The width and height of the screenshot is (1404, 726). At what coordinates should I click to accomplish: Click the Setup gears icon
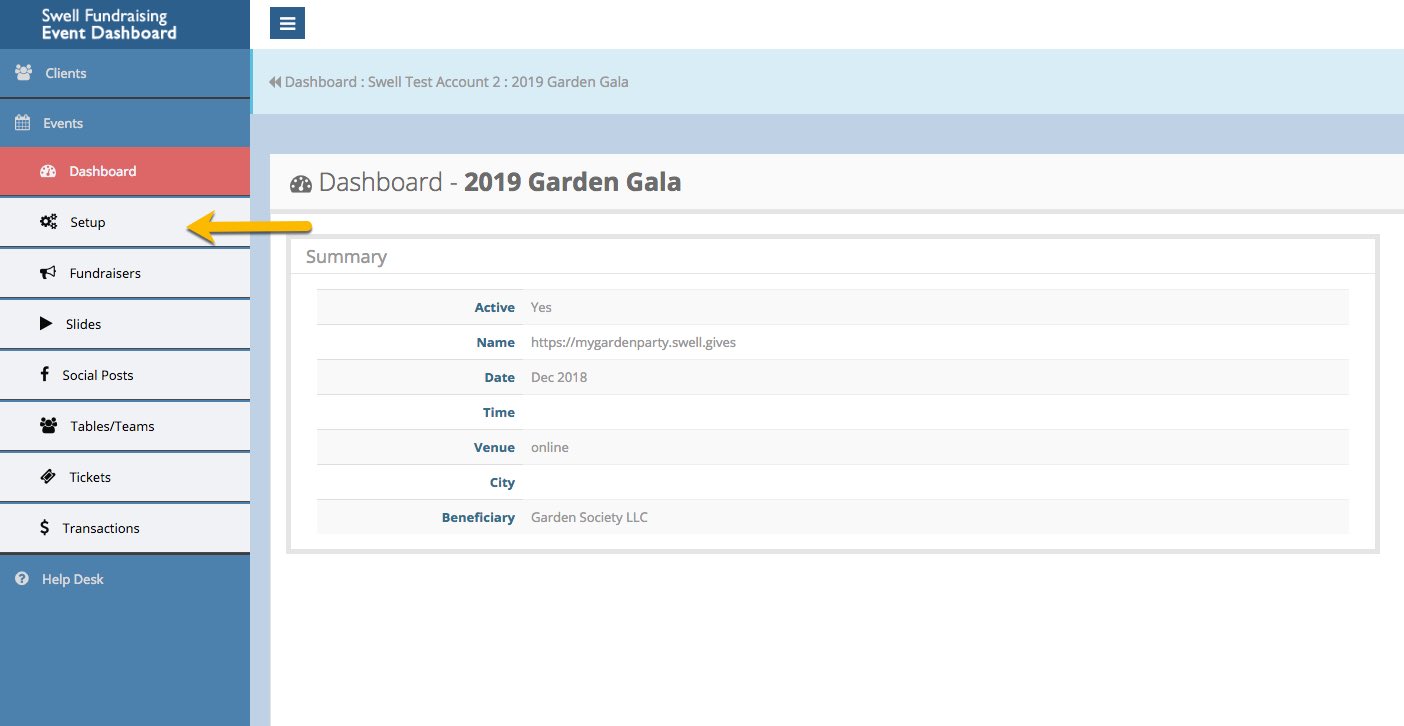pos(48,222)
